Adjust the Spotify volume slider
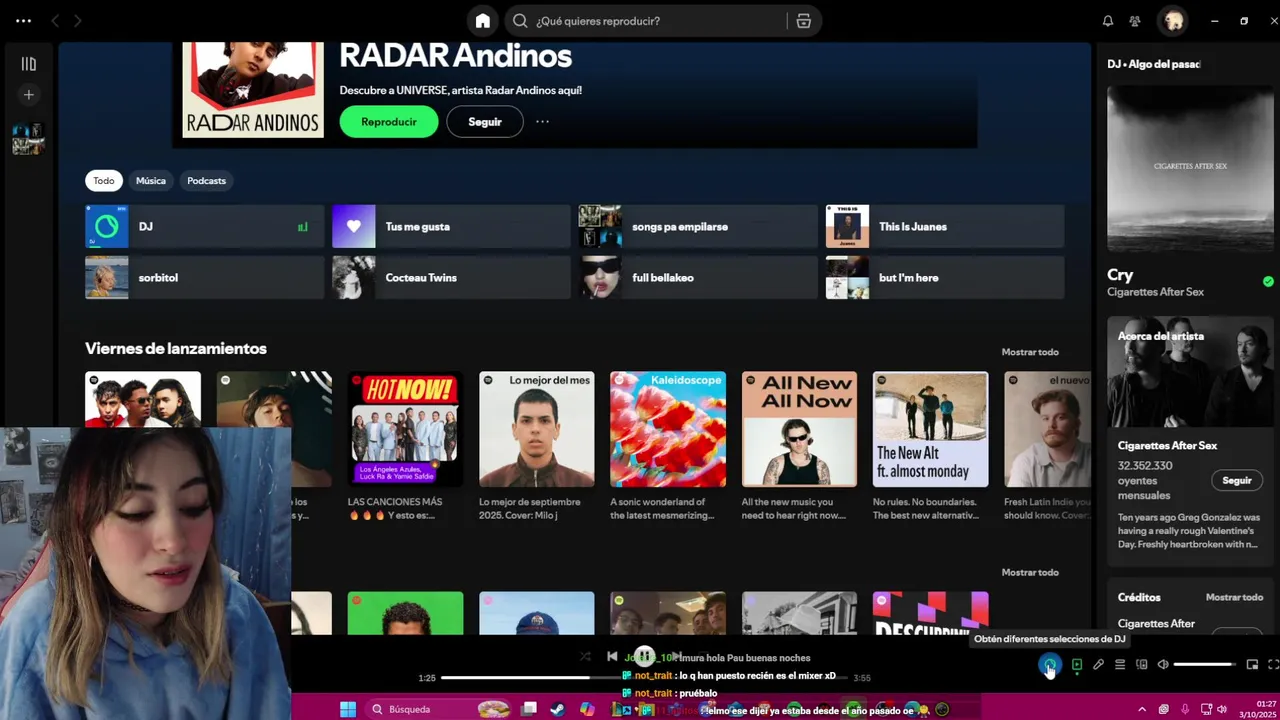 point(1204,665)
